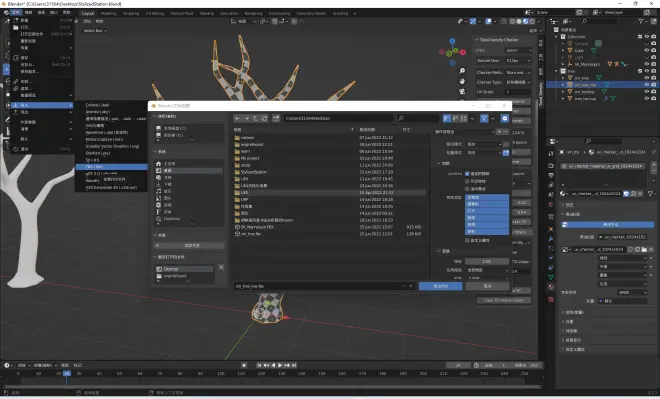Expand the Cube item in outliner
The image size is (660, 399).
[x=563, y=50]
